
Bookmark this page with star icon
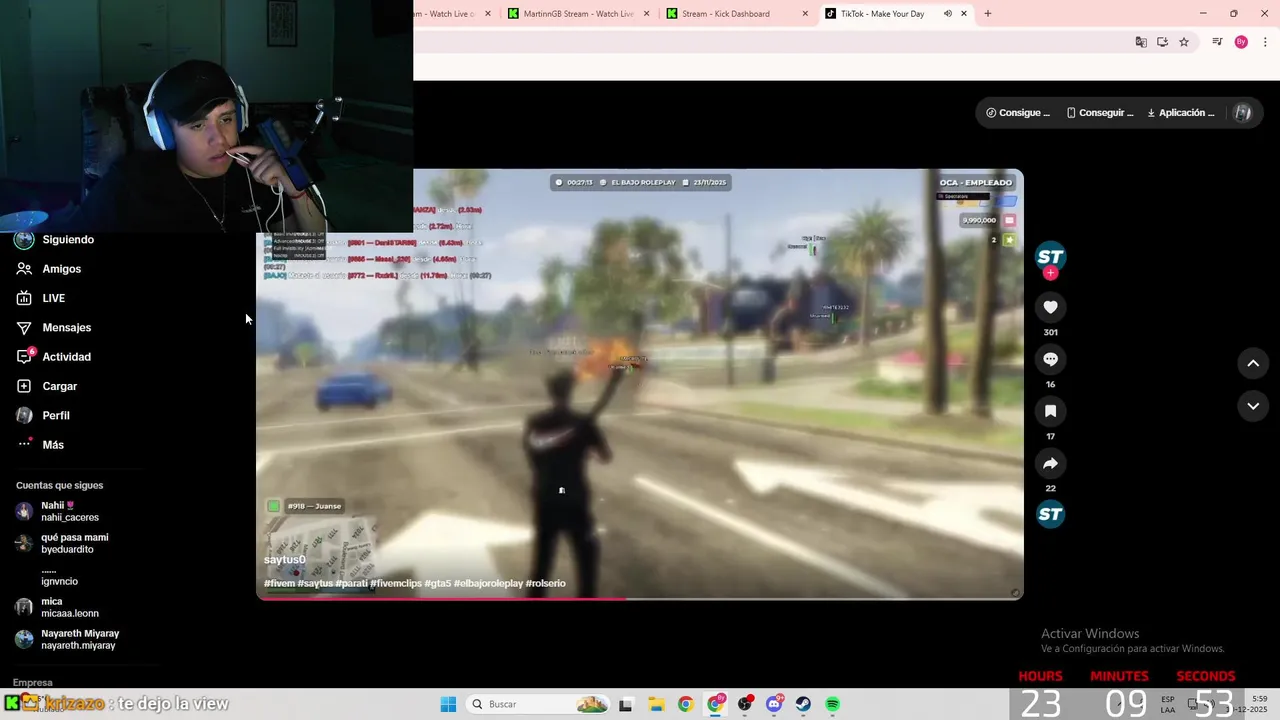tap(1184, 42)
